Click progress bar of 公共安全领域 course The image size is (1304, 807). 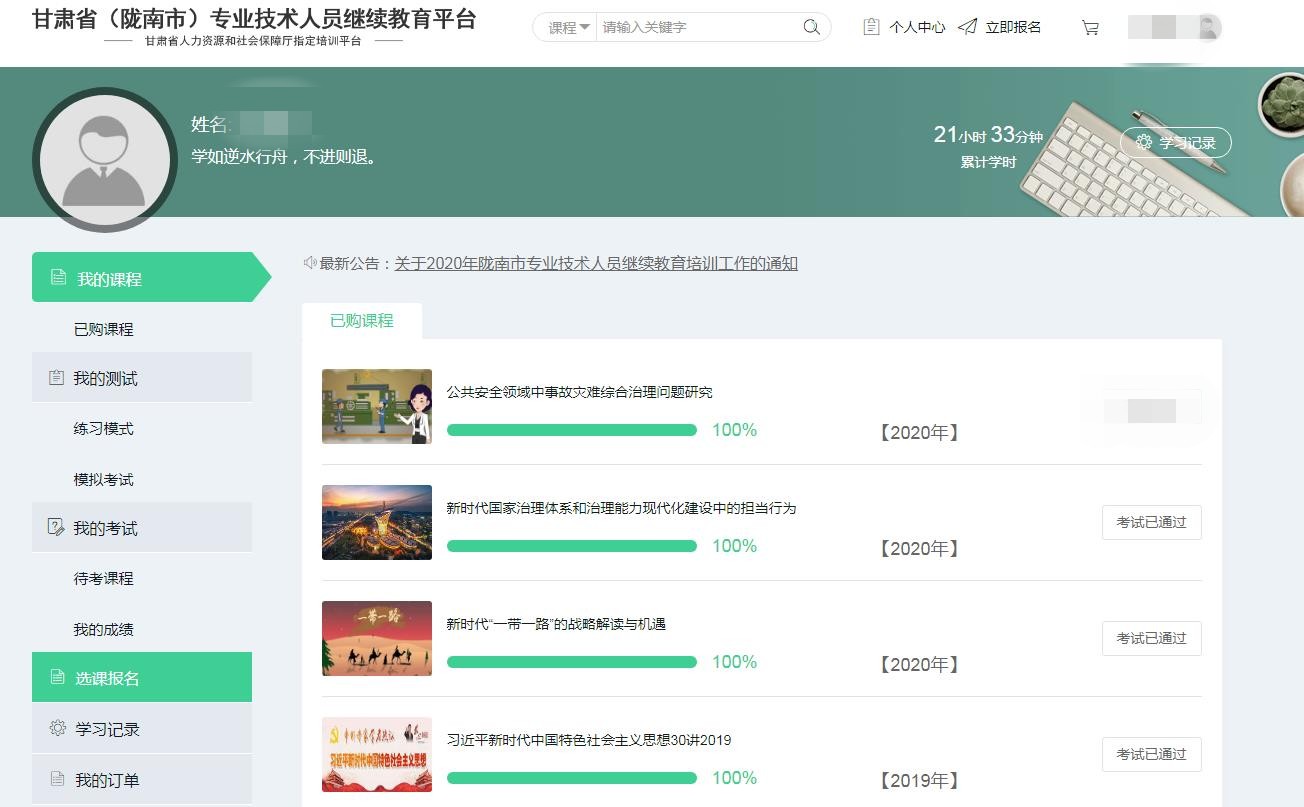click(571, 430)
